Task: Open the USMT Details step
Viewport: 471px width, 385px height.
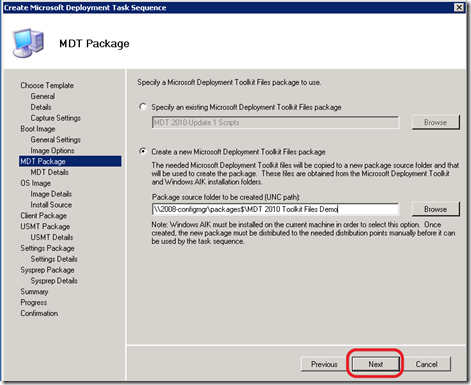Action: point(52,237)
